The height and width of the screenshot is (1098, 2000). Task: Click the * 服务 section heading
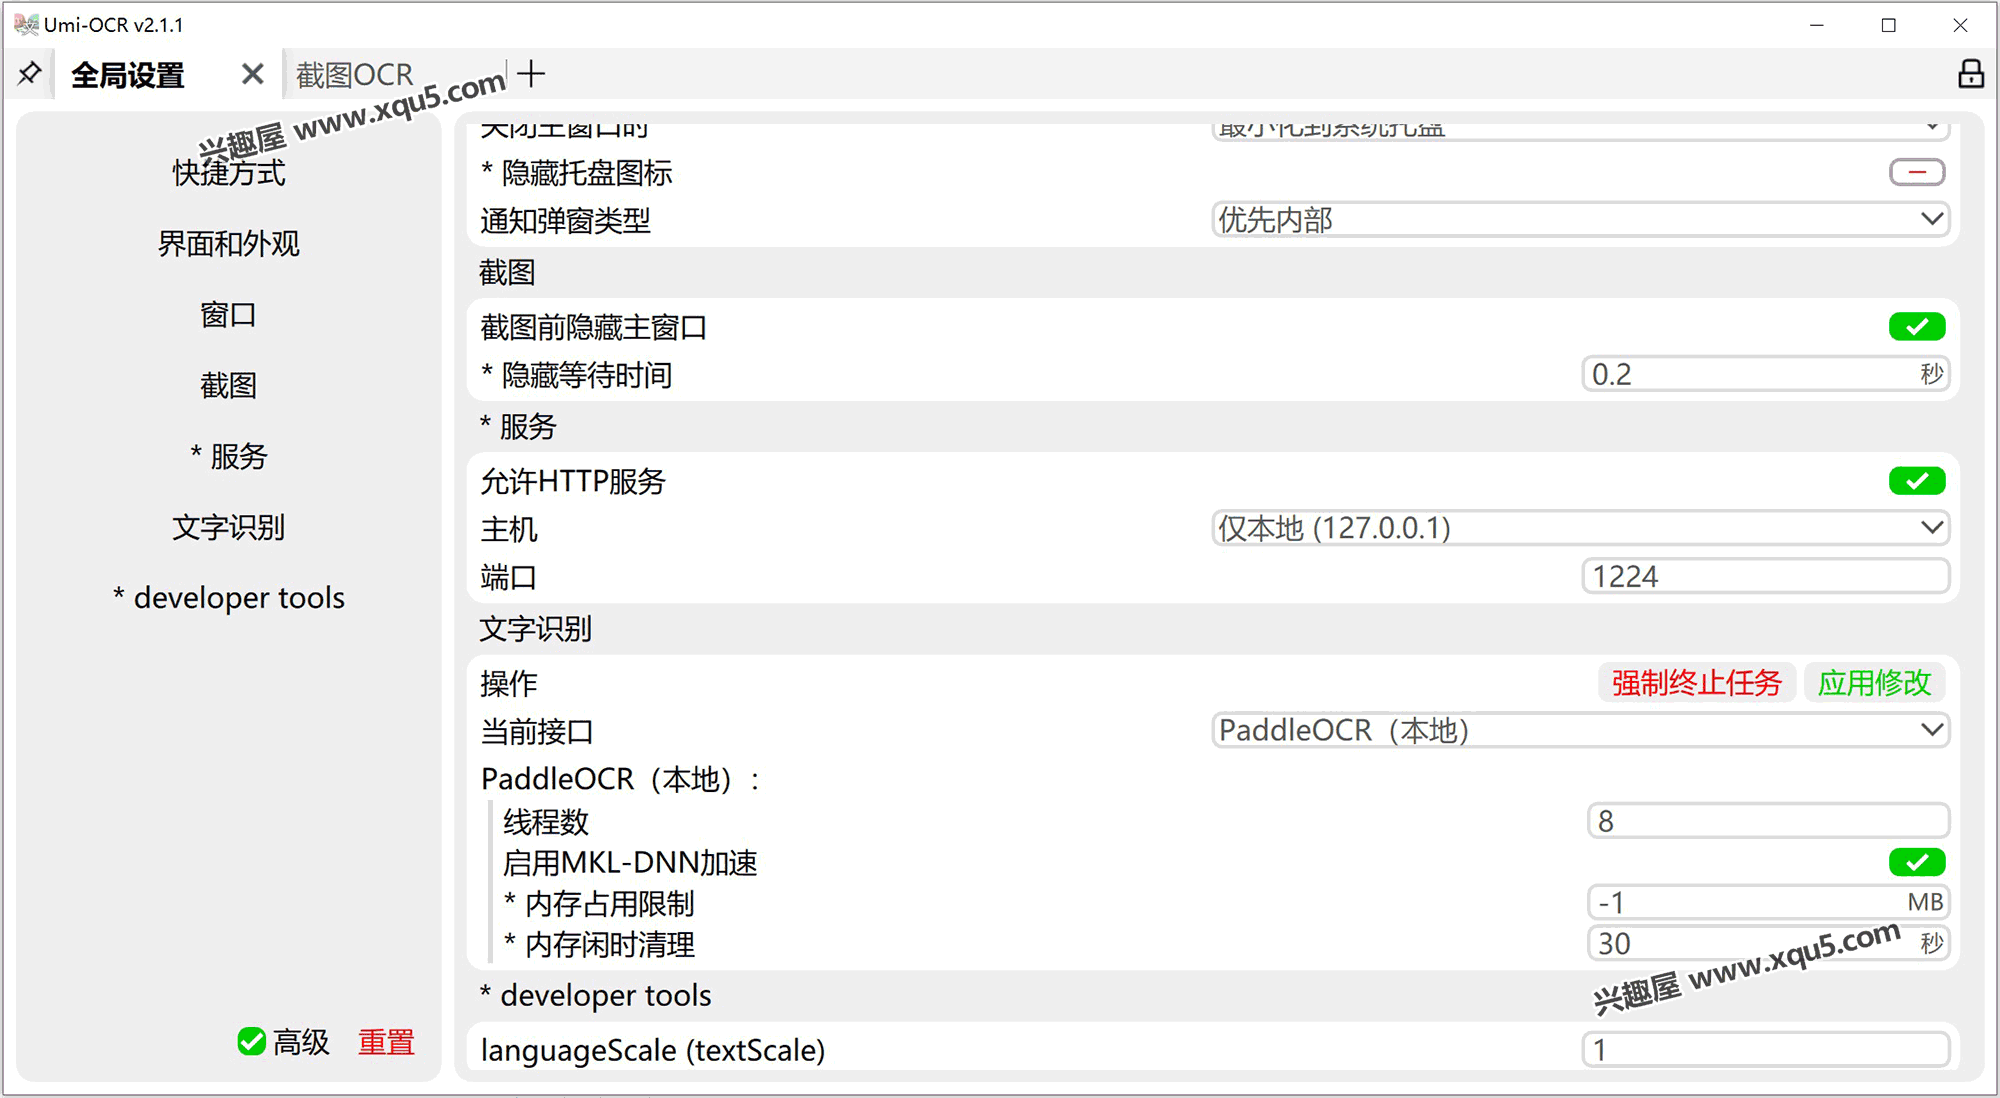pyautogui.click(x=518, y=427)
